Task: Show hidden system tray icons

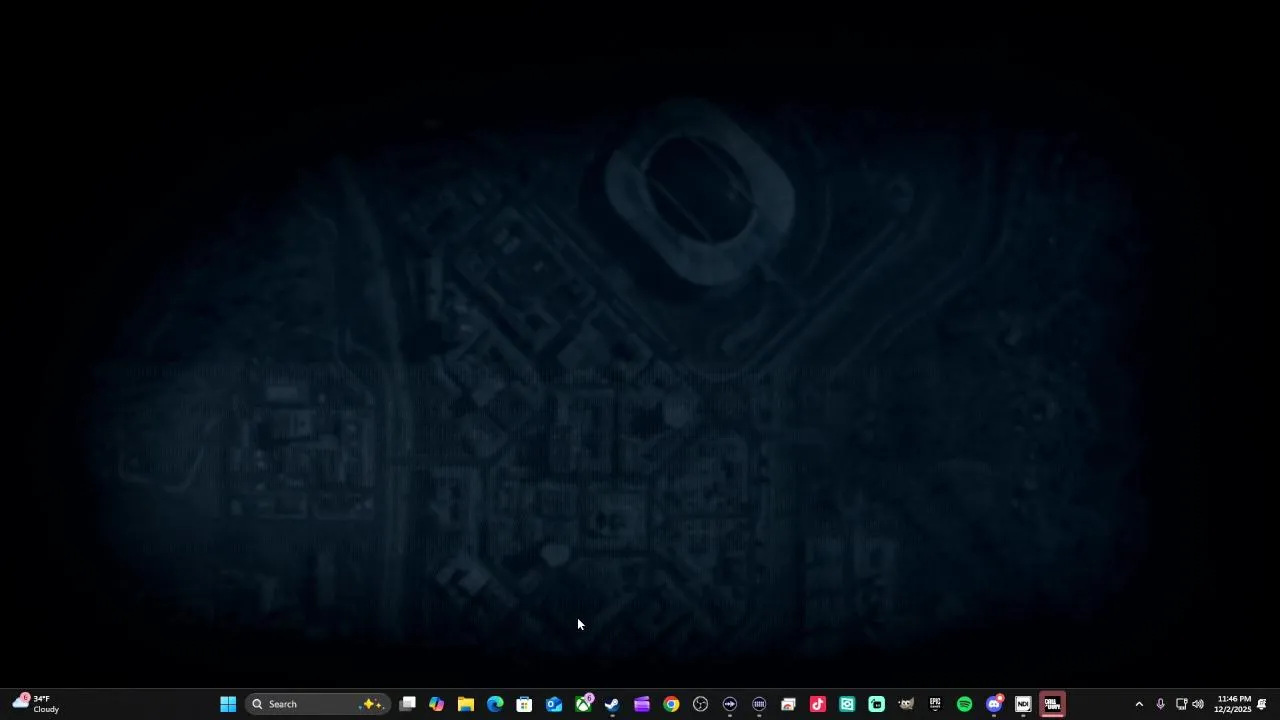Action: coord(1138,704)
